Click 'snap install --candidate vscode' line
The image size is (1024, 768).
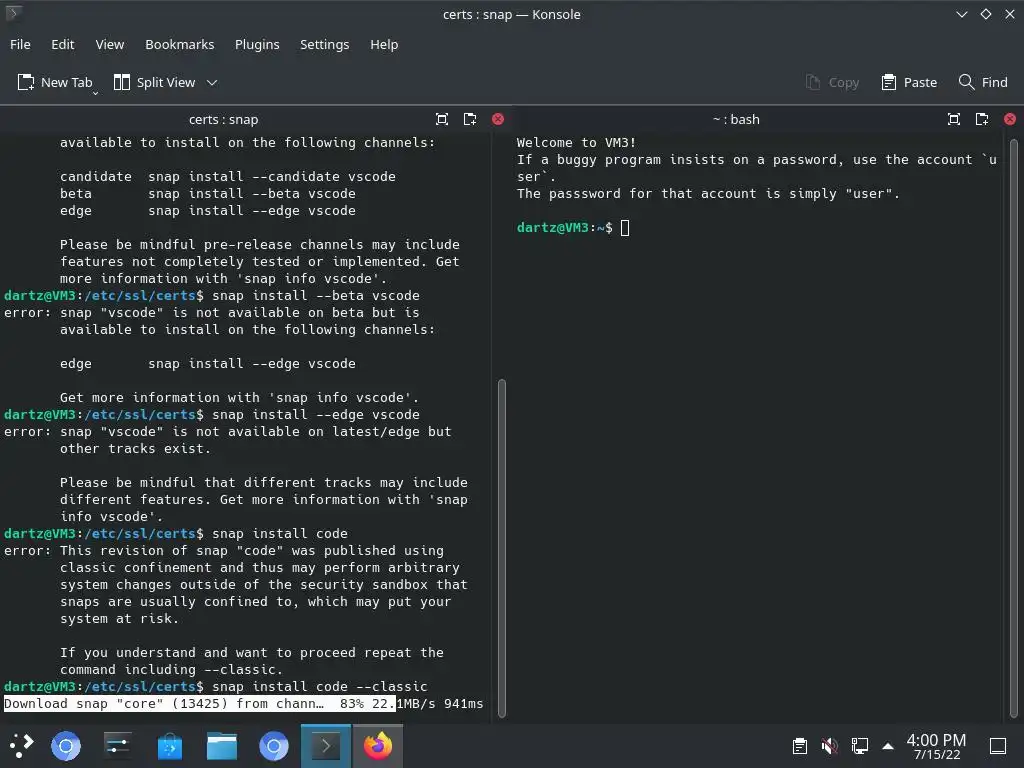pyautogui.click(x=272, y=176)
